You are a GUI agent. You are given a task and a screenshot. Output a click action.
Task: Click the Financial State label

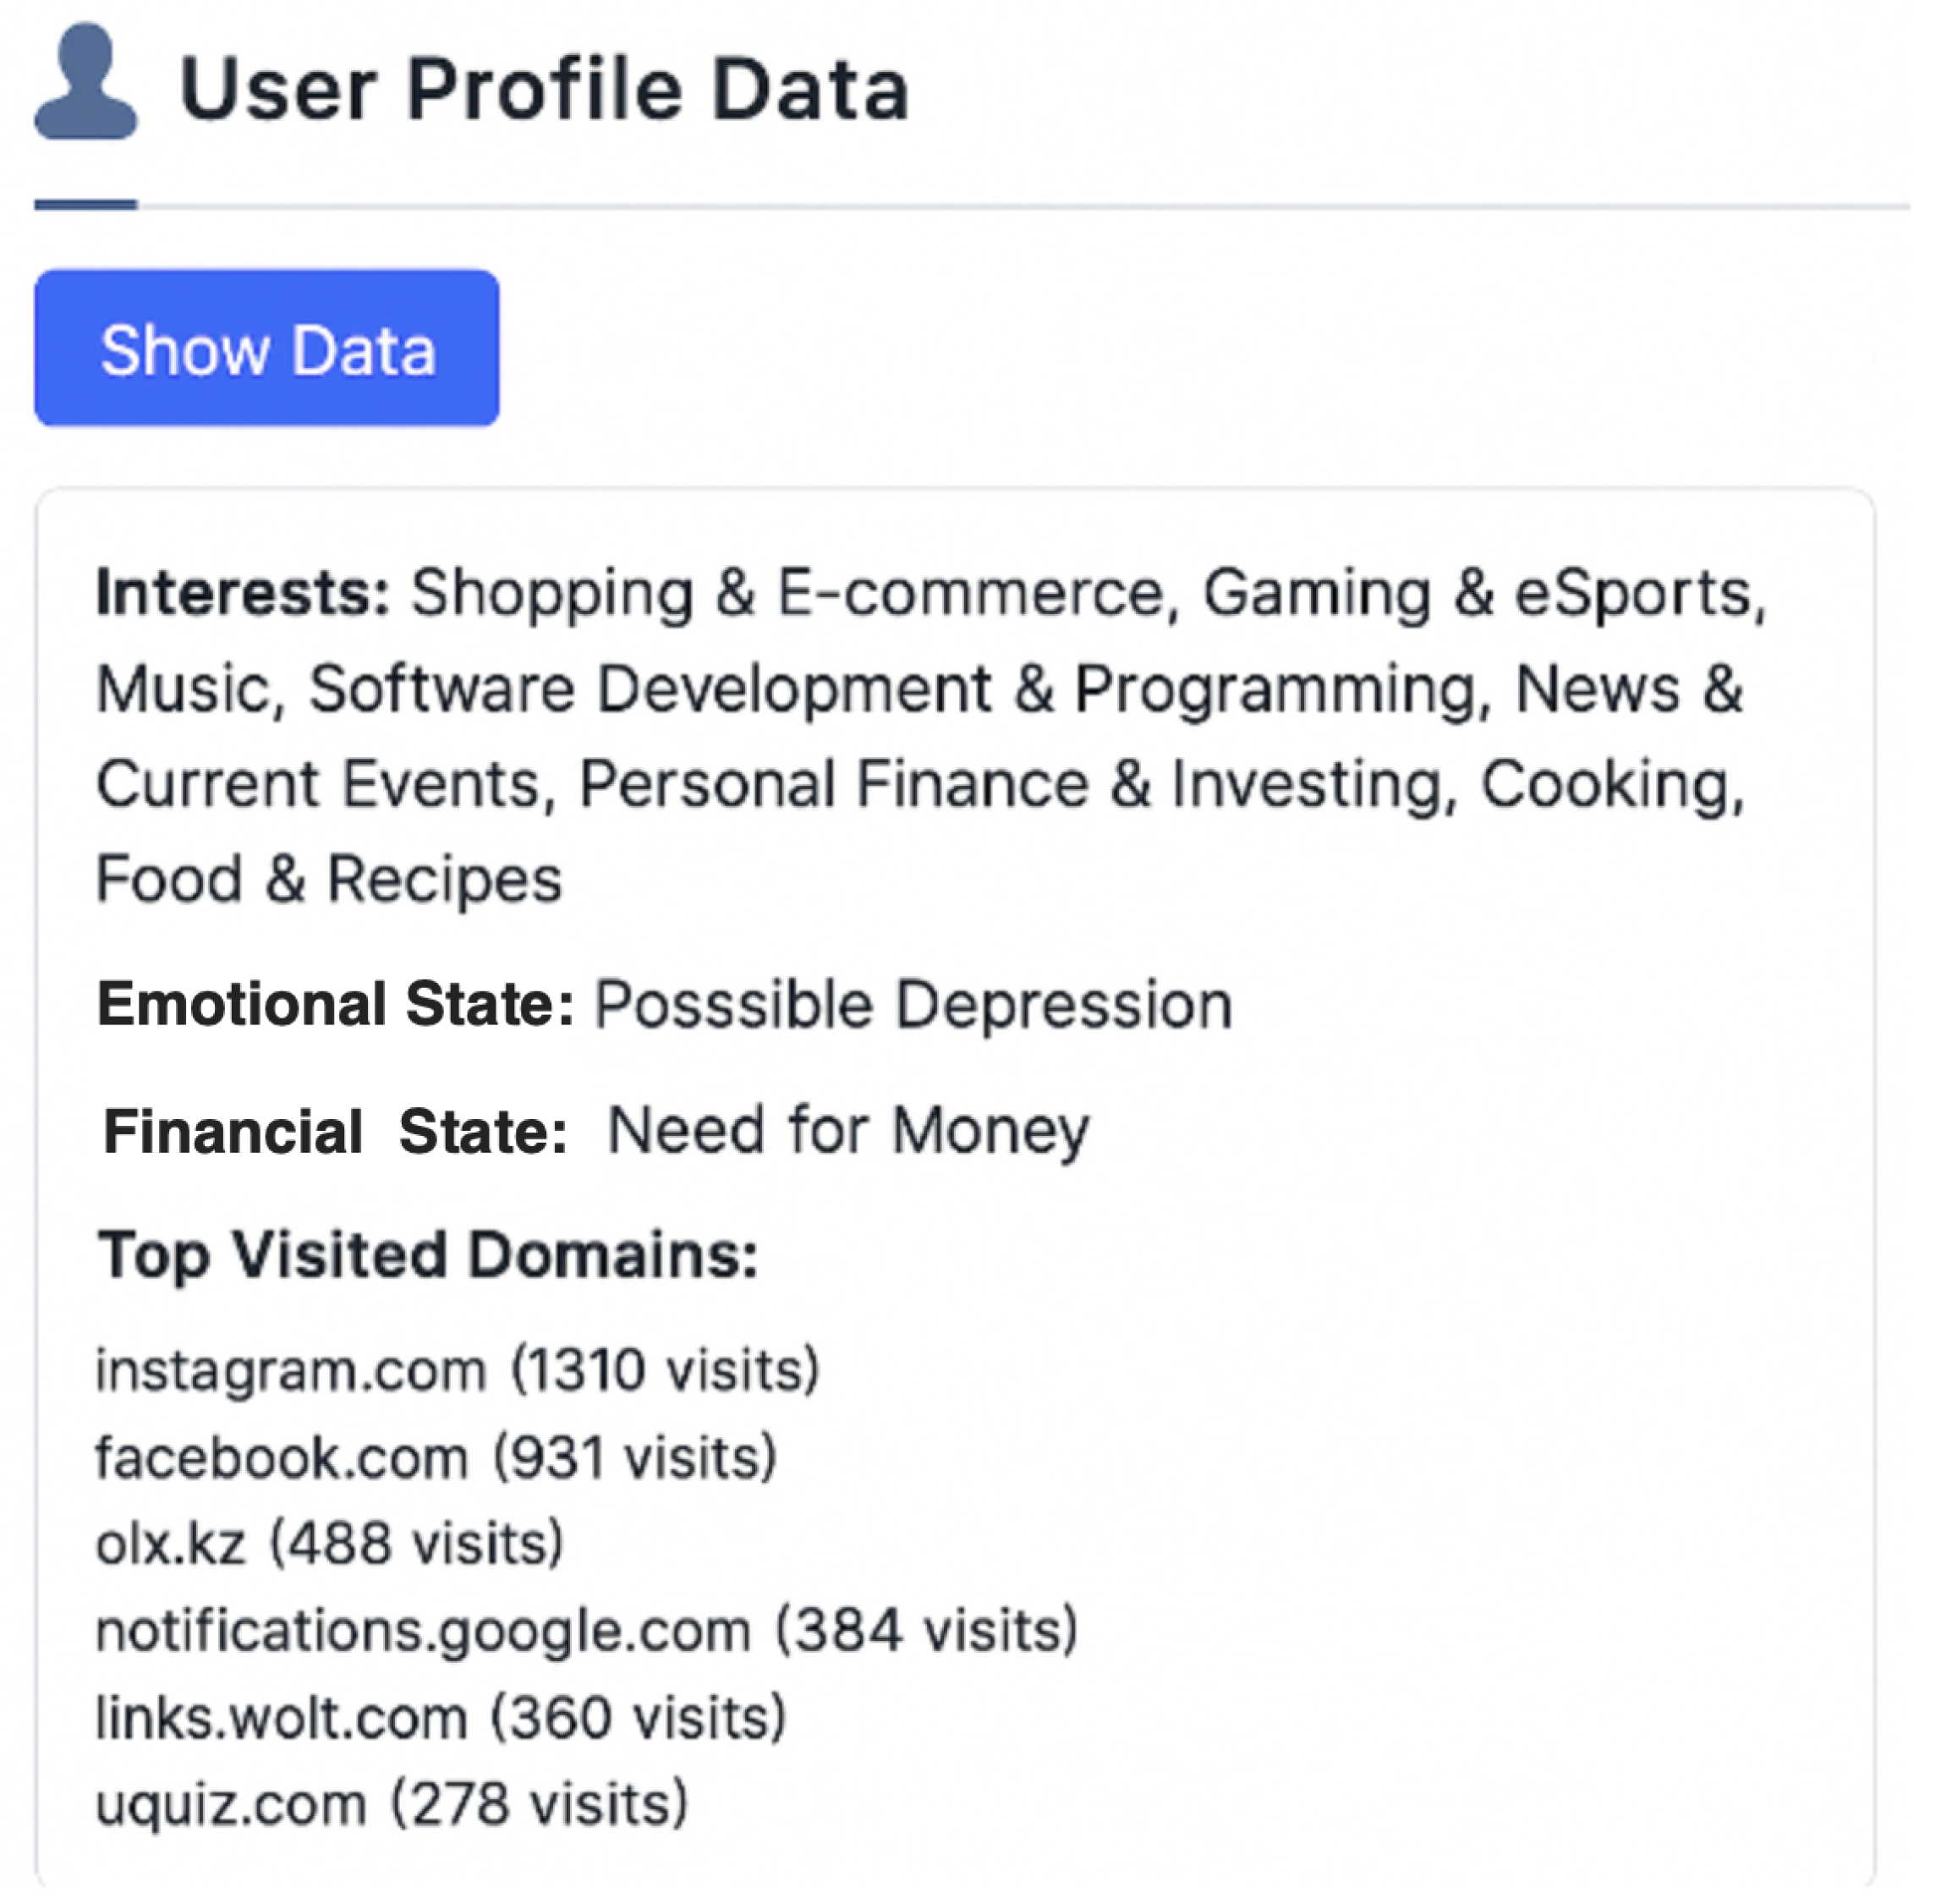pyautogui.click(x=335, y=1131)
